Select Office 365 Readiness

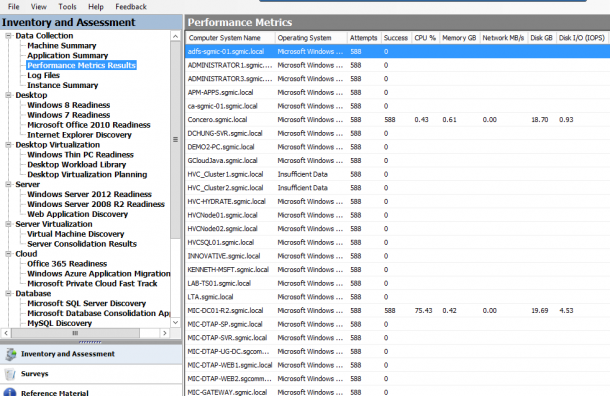pyautogui.click(x=67, y=264)
